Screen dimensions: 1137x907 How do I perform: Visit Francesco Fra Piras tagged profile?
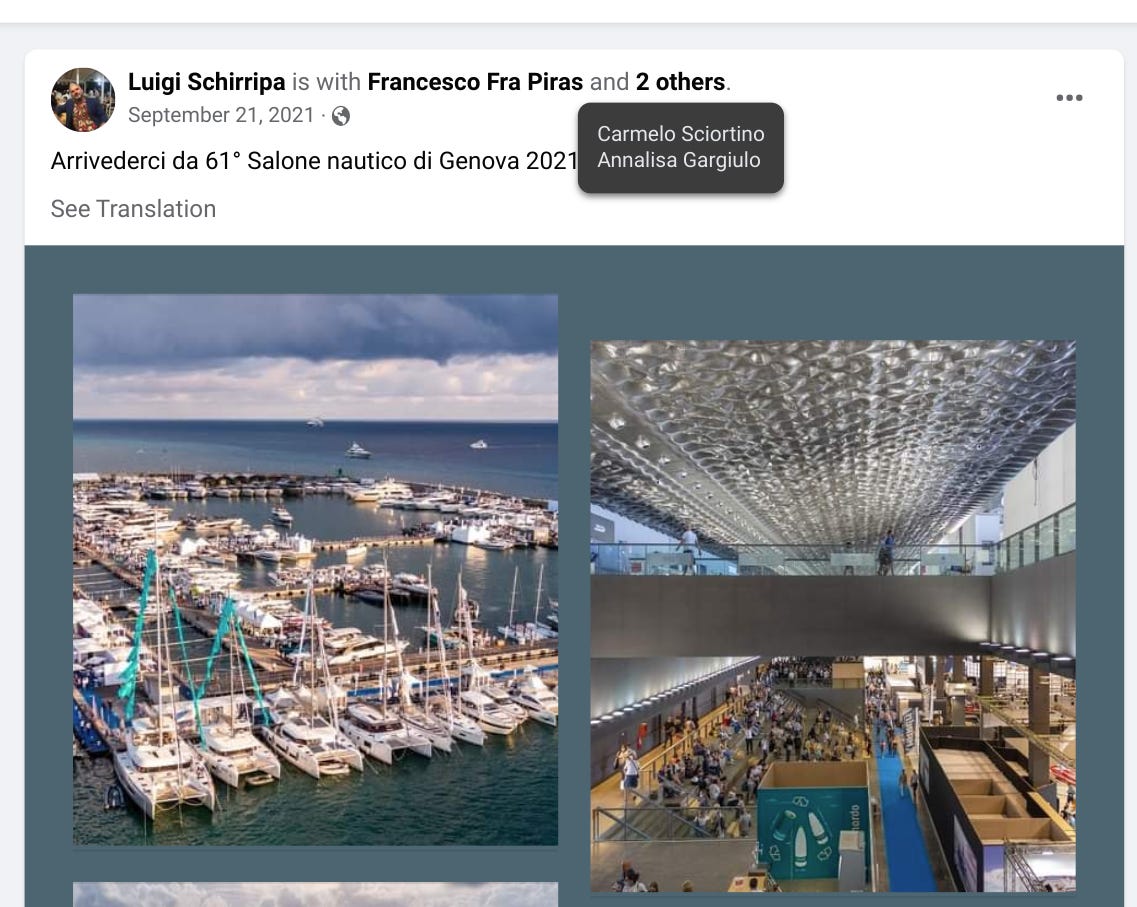tap(475, 82)
